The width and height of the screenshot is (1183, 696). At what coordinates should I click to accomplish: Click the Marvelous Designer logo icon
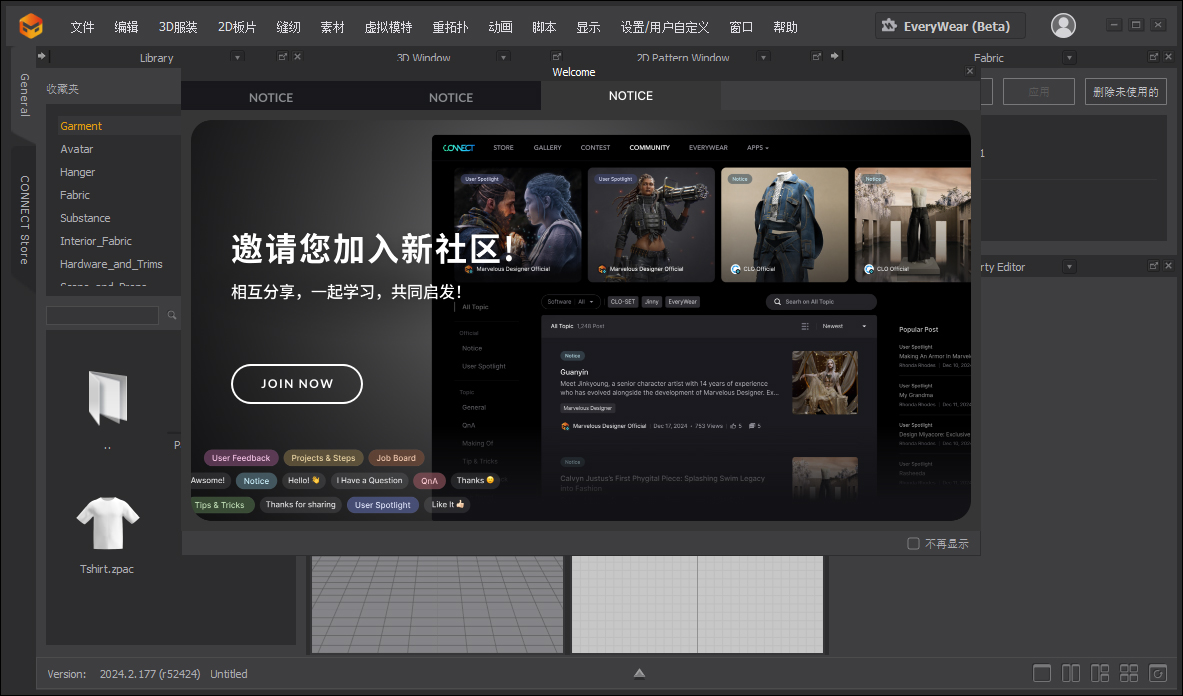(30, 25)
